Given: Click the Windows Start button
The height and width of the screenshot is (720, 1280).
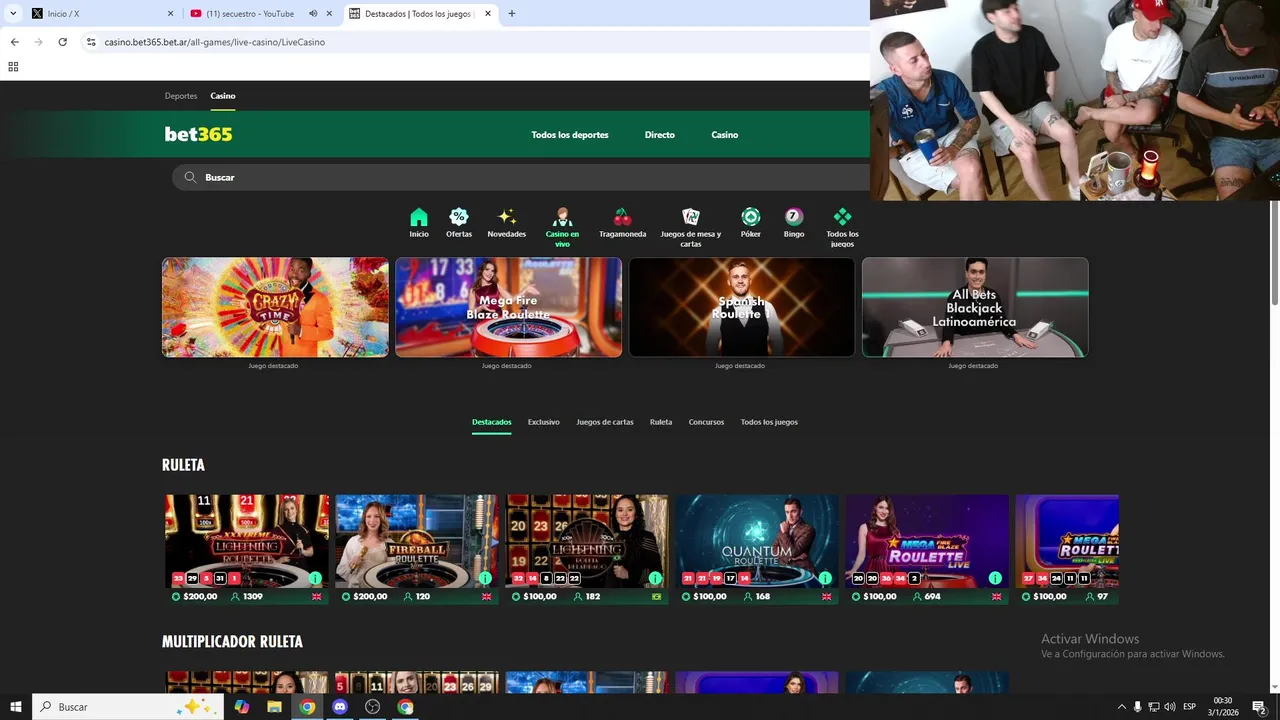Looking at the screenshot, I should (16, 707).
